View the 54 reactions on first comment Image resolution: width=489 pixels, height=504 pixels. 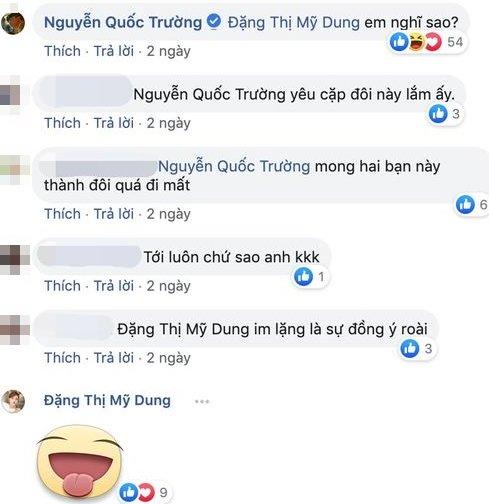(x=427, y=42)
